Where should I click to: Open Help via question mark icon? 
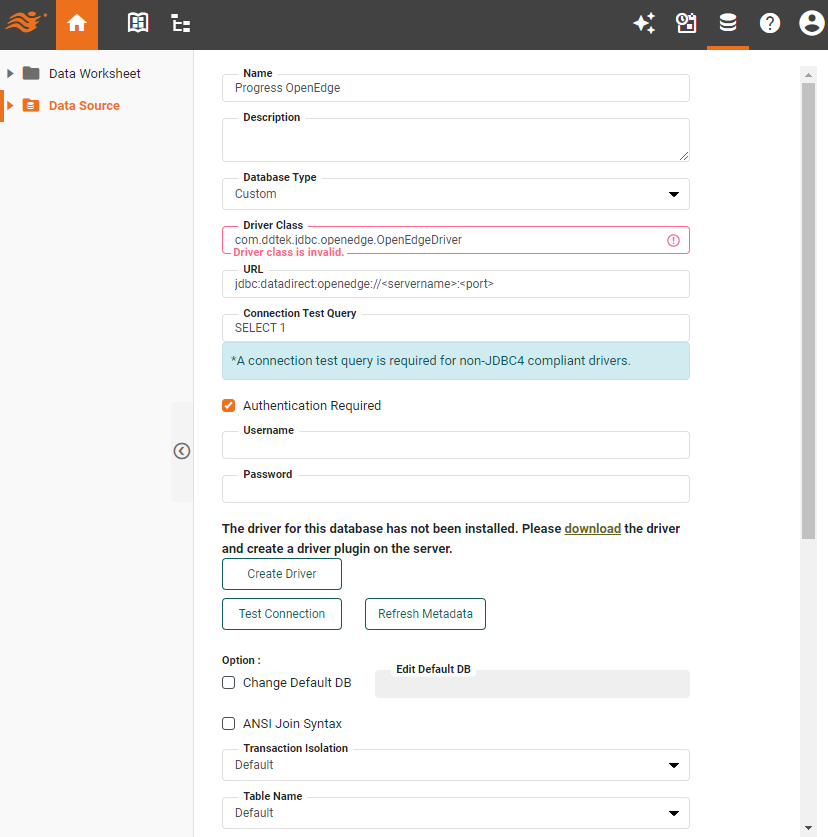[770, 23]
